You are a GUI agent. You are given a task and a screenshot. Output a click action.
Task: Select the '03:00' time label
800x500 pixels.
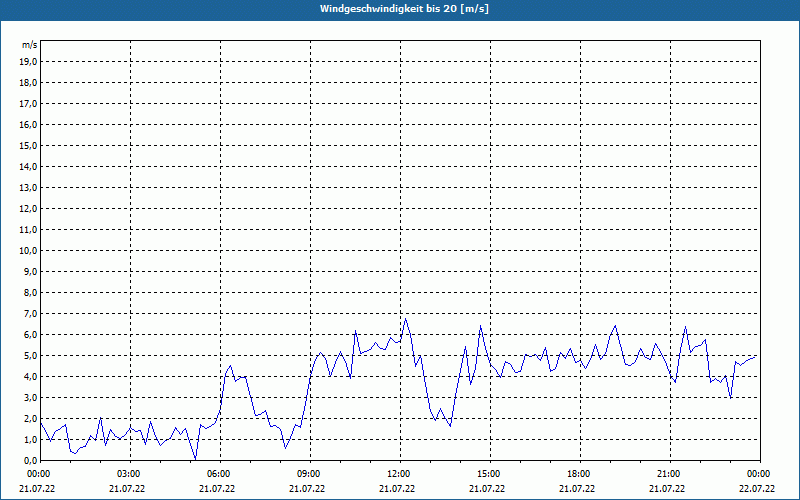tap(130, 474)
